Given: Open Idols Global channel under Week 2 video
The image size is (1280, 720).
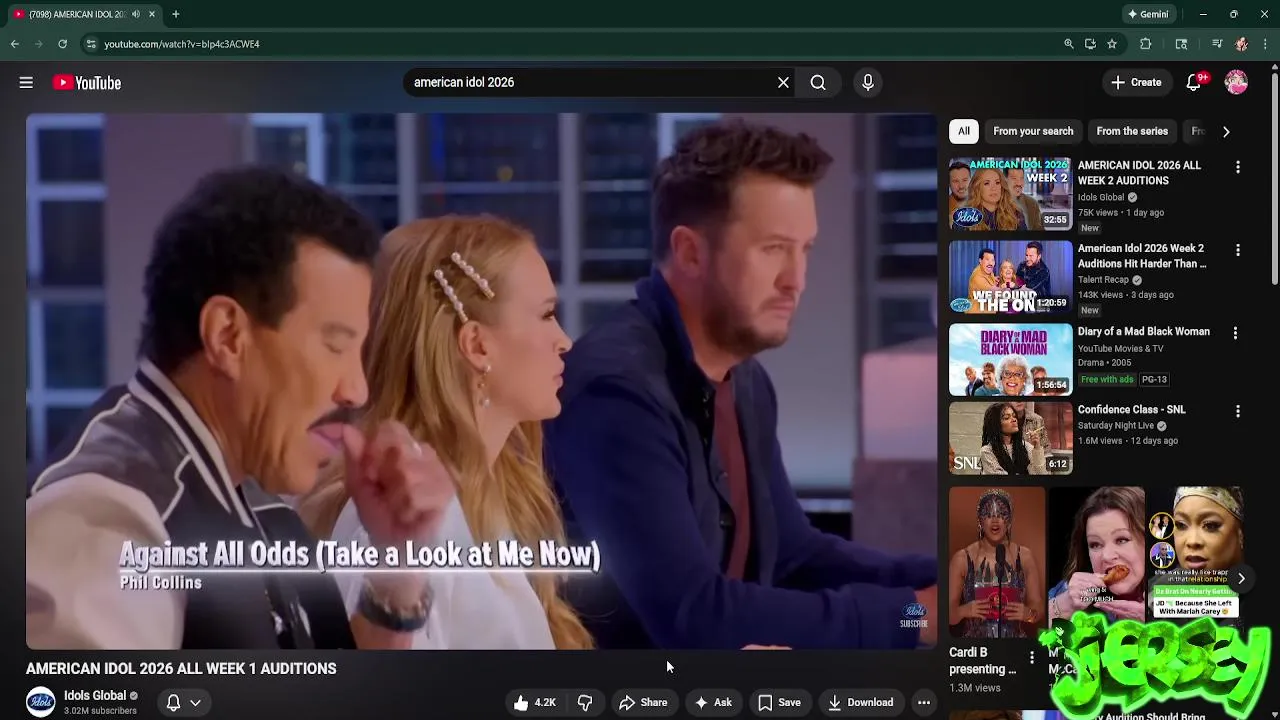Looking at the screenshot, I should 1101,198.
